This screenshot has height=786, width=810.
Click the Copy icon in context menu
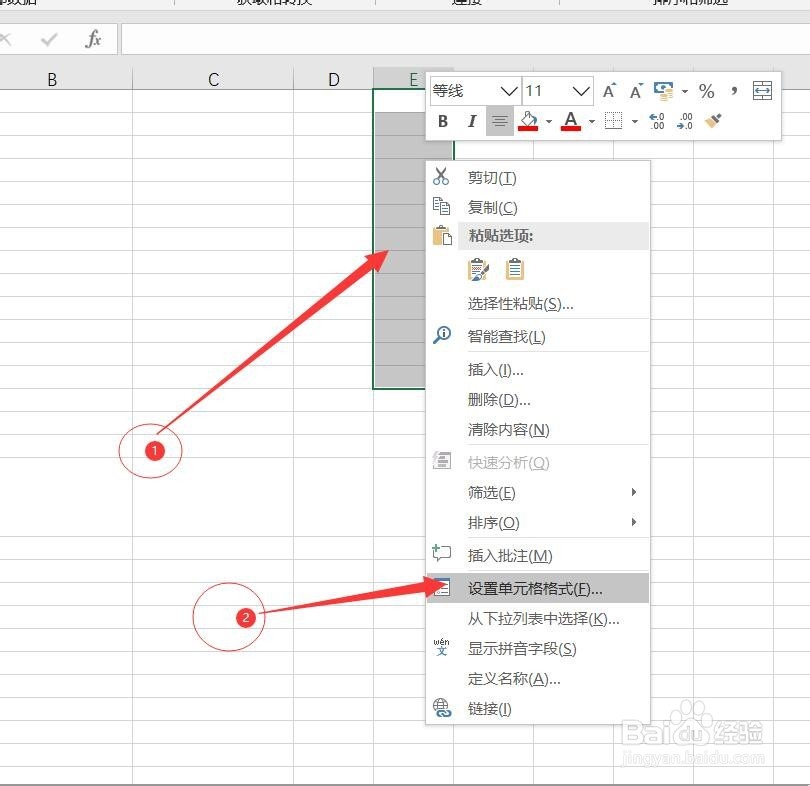[442, 206]
